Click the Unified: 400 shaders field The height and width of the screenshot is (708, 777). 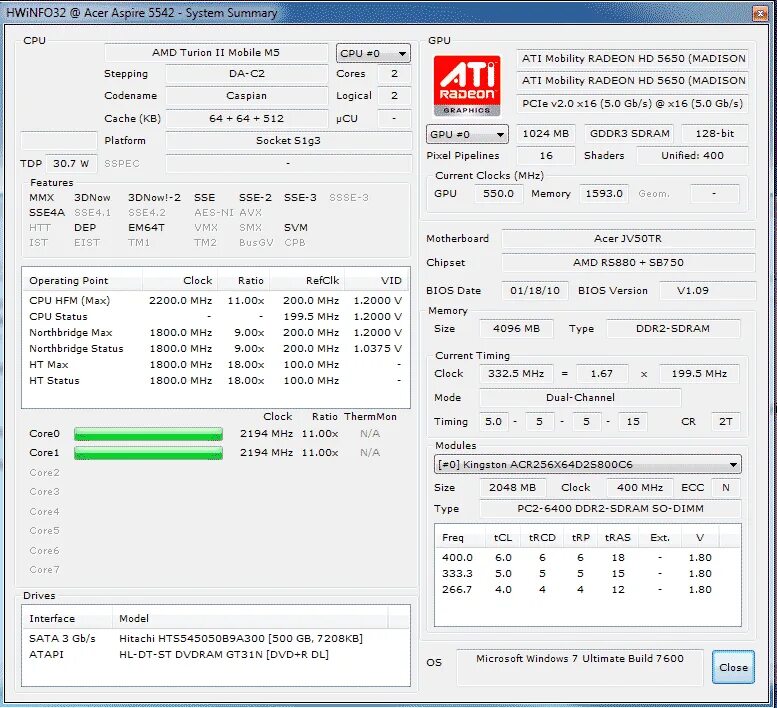coord(692,156)
